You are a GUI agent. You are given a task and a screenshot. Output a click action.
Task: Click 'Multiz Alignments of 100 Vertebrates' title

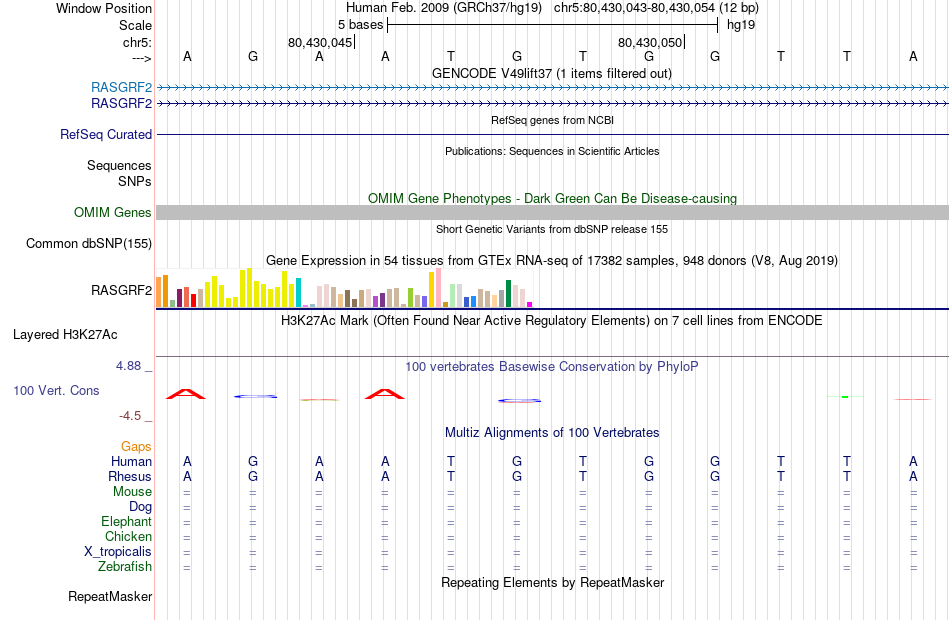coord(552,433)
